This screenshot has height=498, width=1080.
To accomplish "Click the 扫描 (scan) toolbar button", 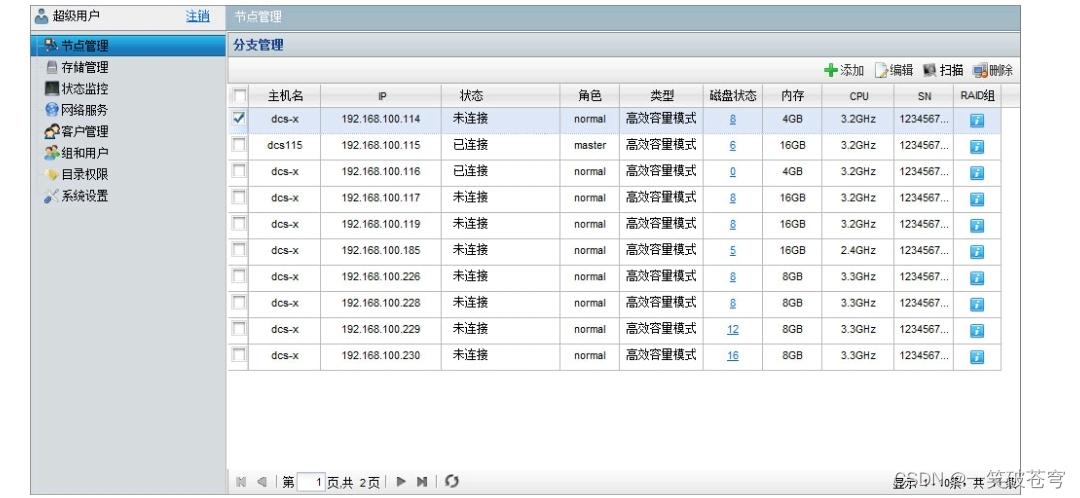I will [943, 70].
